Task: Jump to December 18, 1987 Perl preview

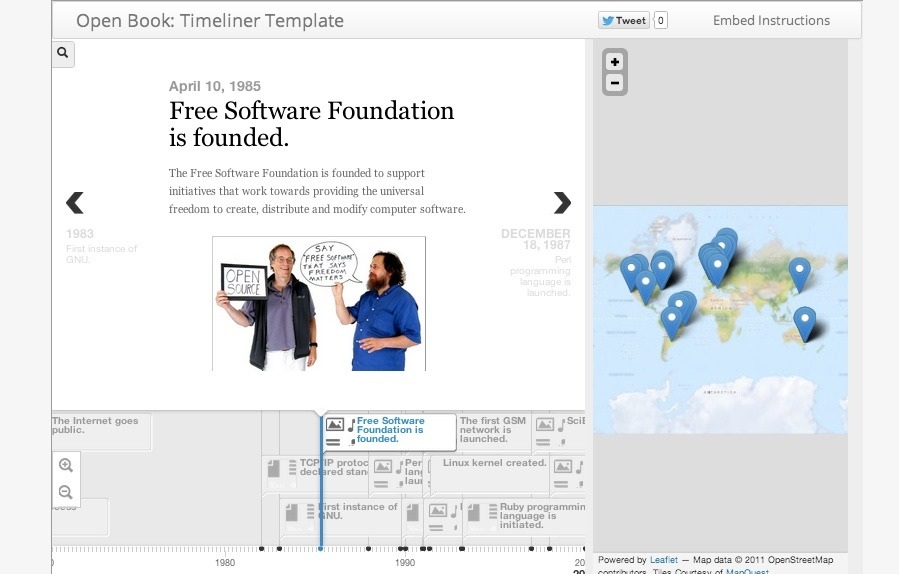Action: pyautogui.click(x=536, y=262)
